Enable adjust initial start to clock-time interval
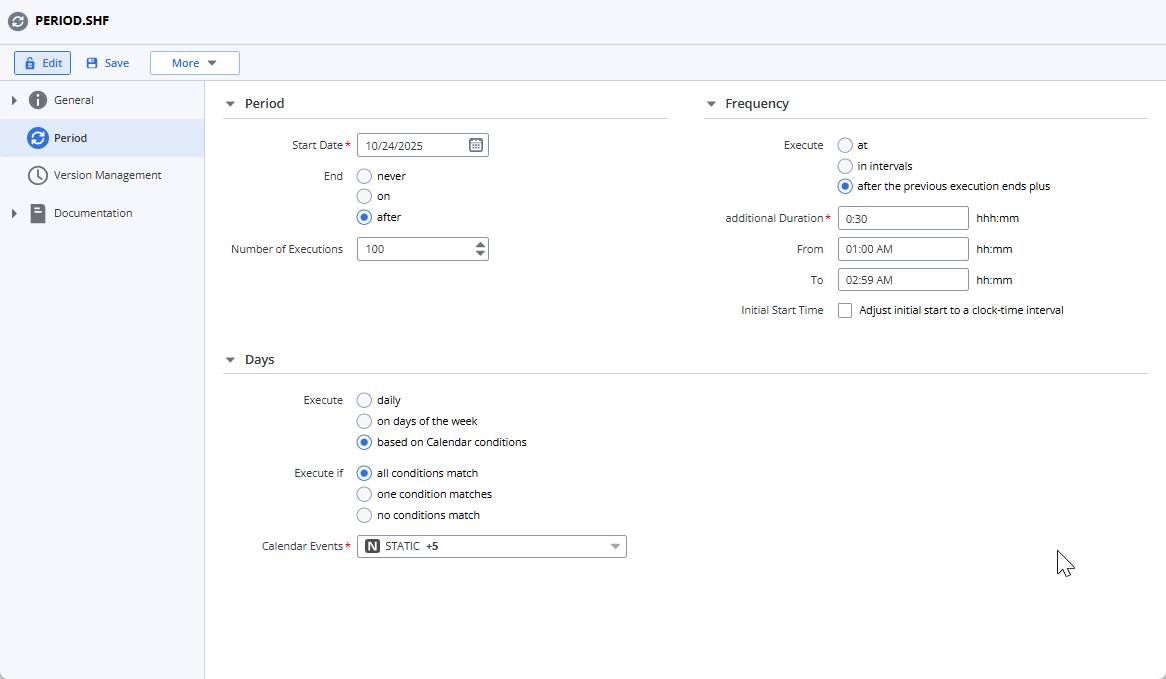Viewport: 1166px width, 679px height. coord(845,310)
